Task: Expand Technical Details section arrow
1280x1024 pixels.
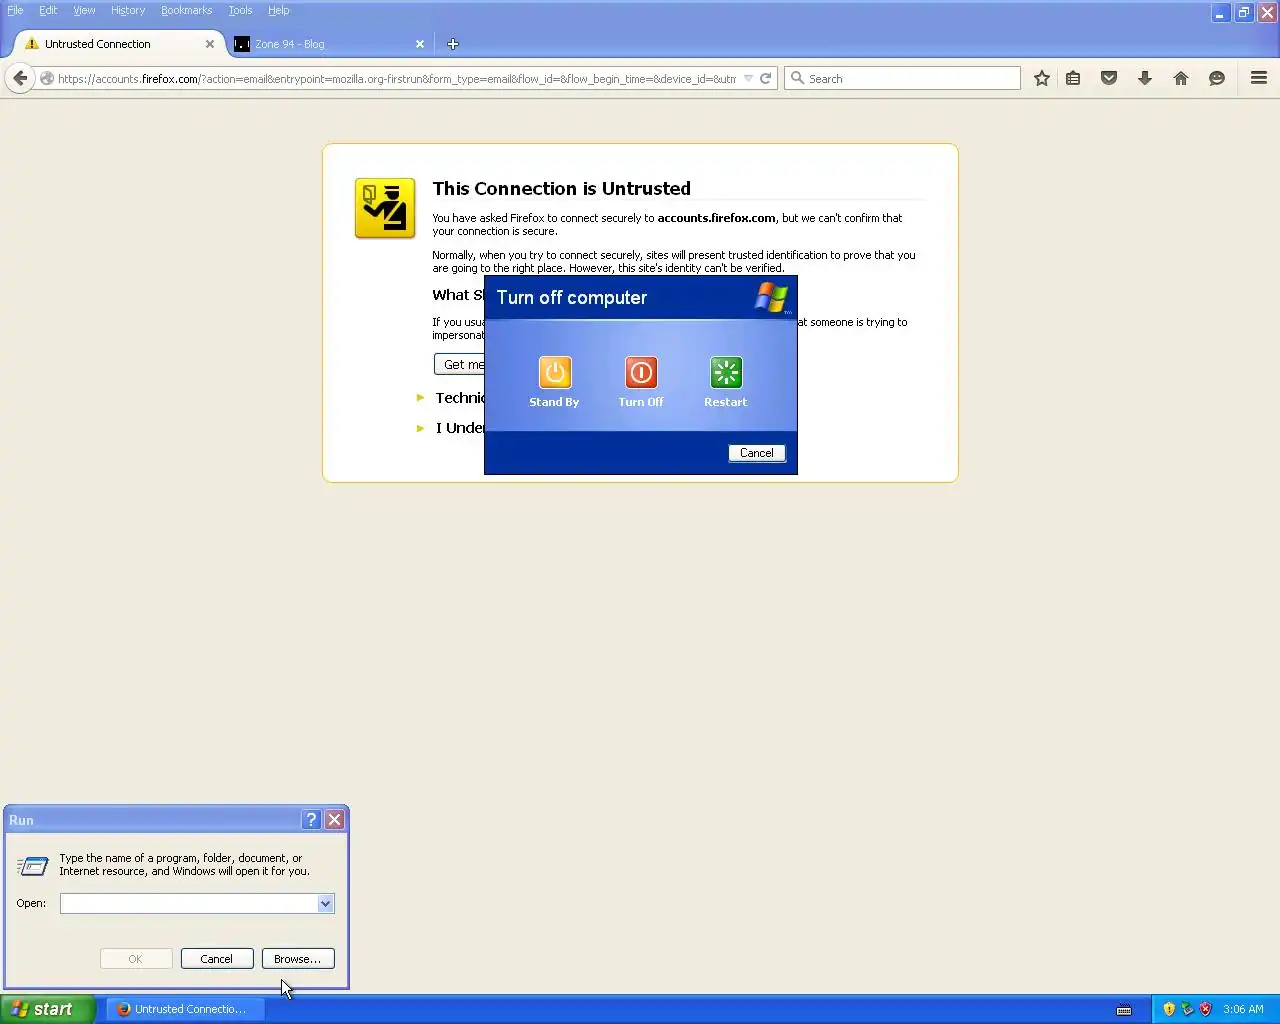Action: pos(420,398)
